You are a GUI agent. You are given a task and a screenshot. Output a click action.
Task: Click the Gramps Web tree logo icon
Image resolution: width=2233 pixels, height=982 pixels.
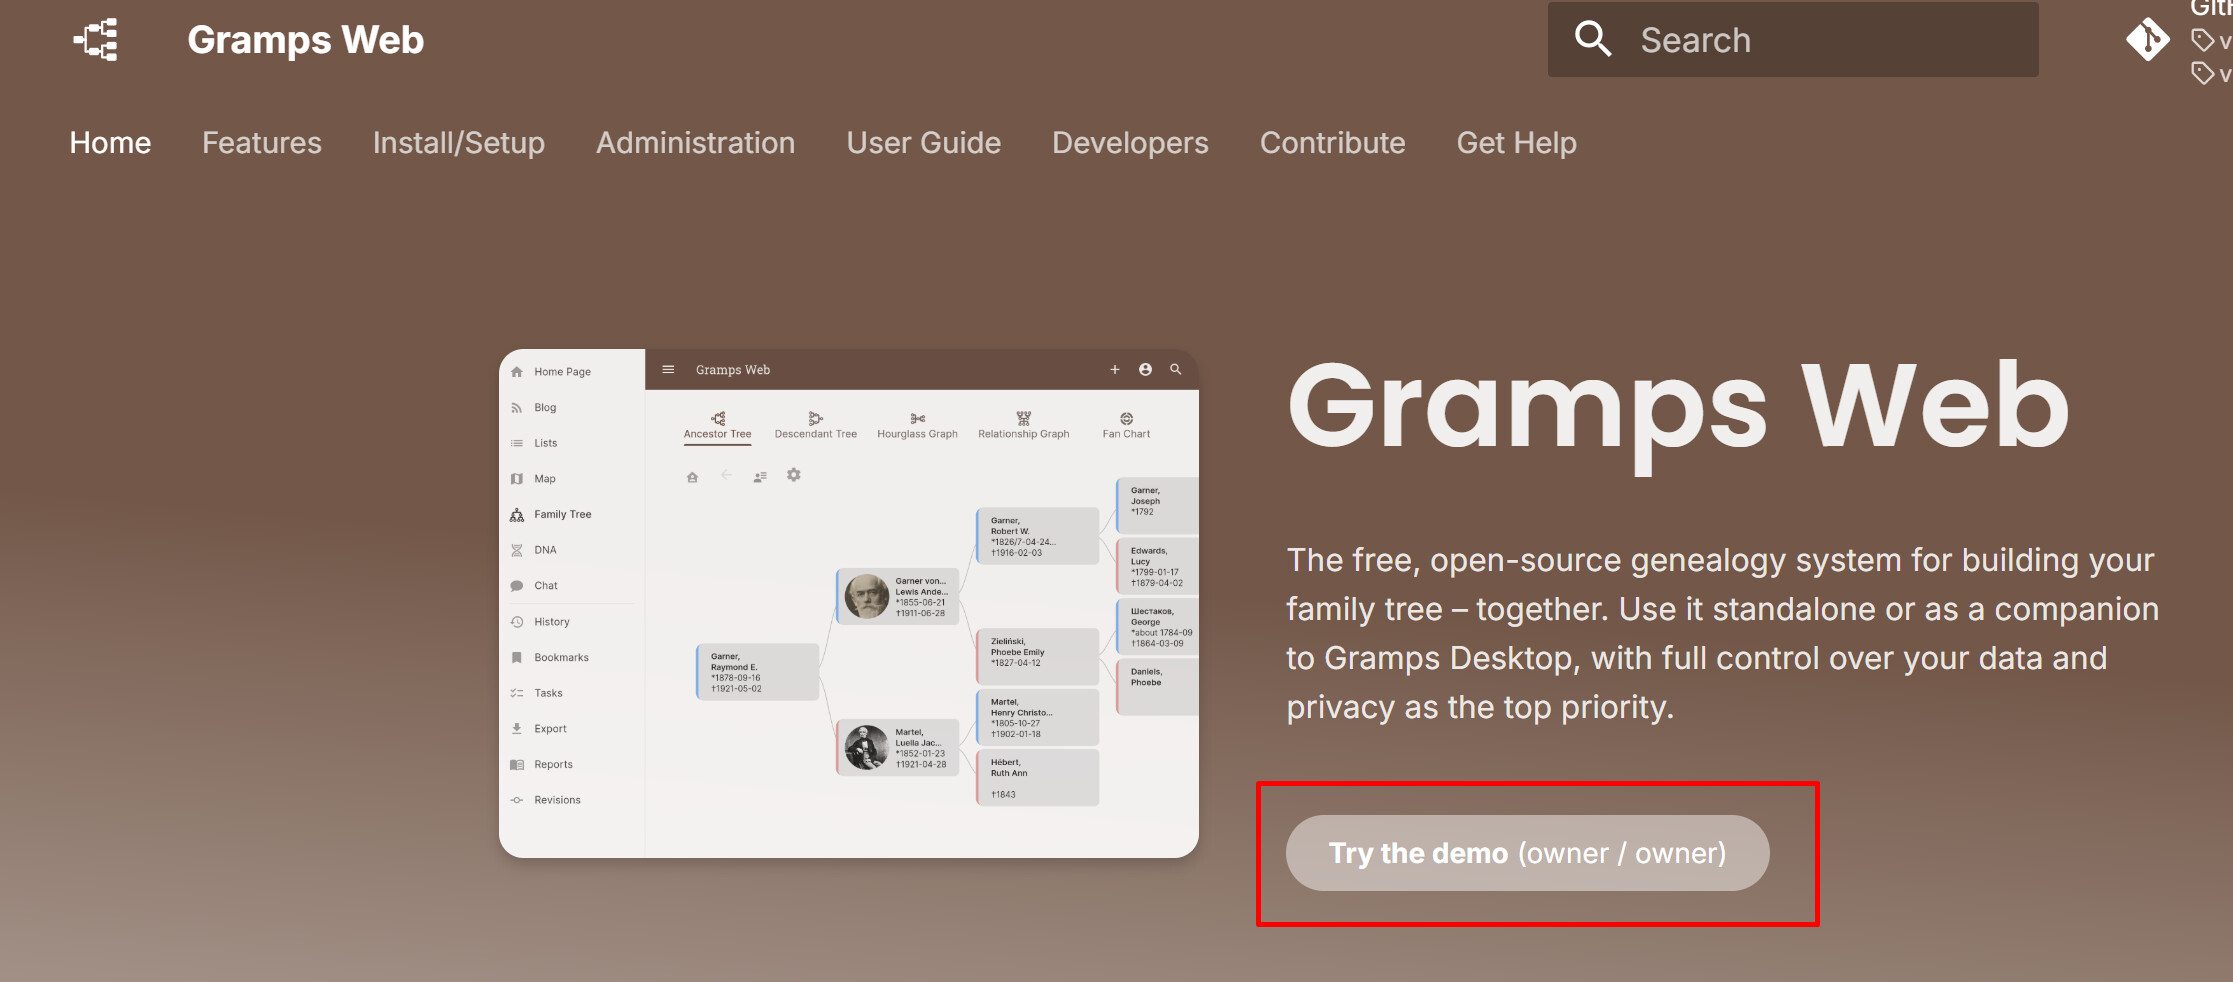(x=96, y=40)
